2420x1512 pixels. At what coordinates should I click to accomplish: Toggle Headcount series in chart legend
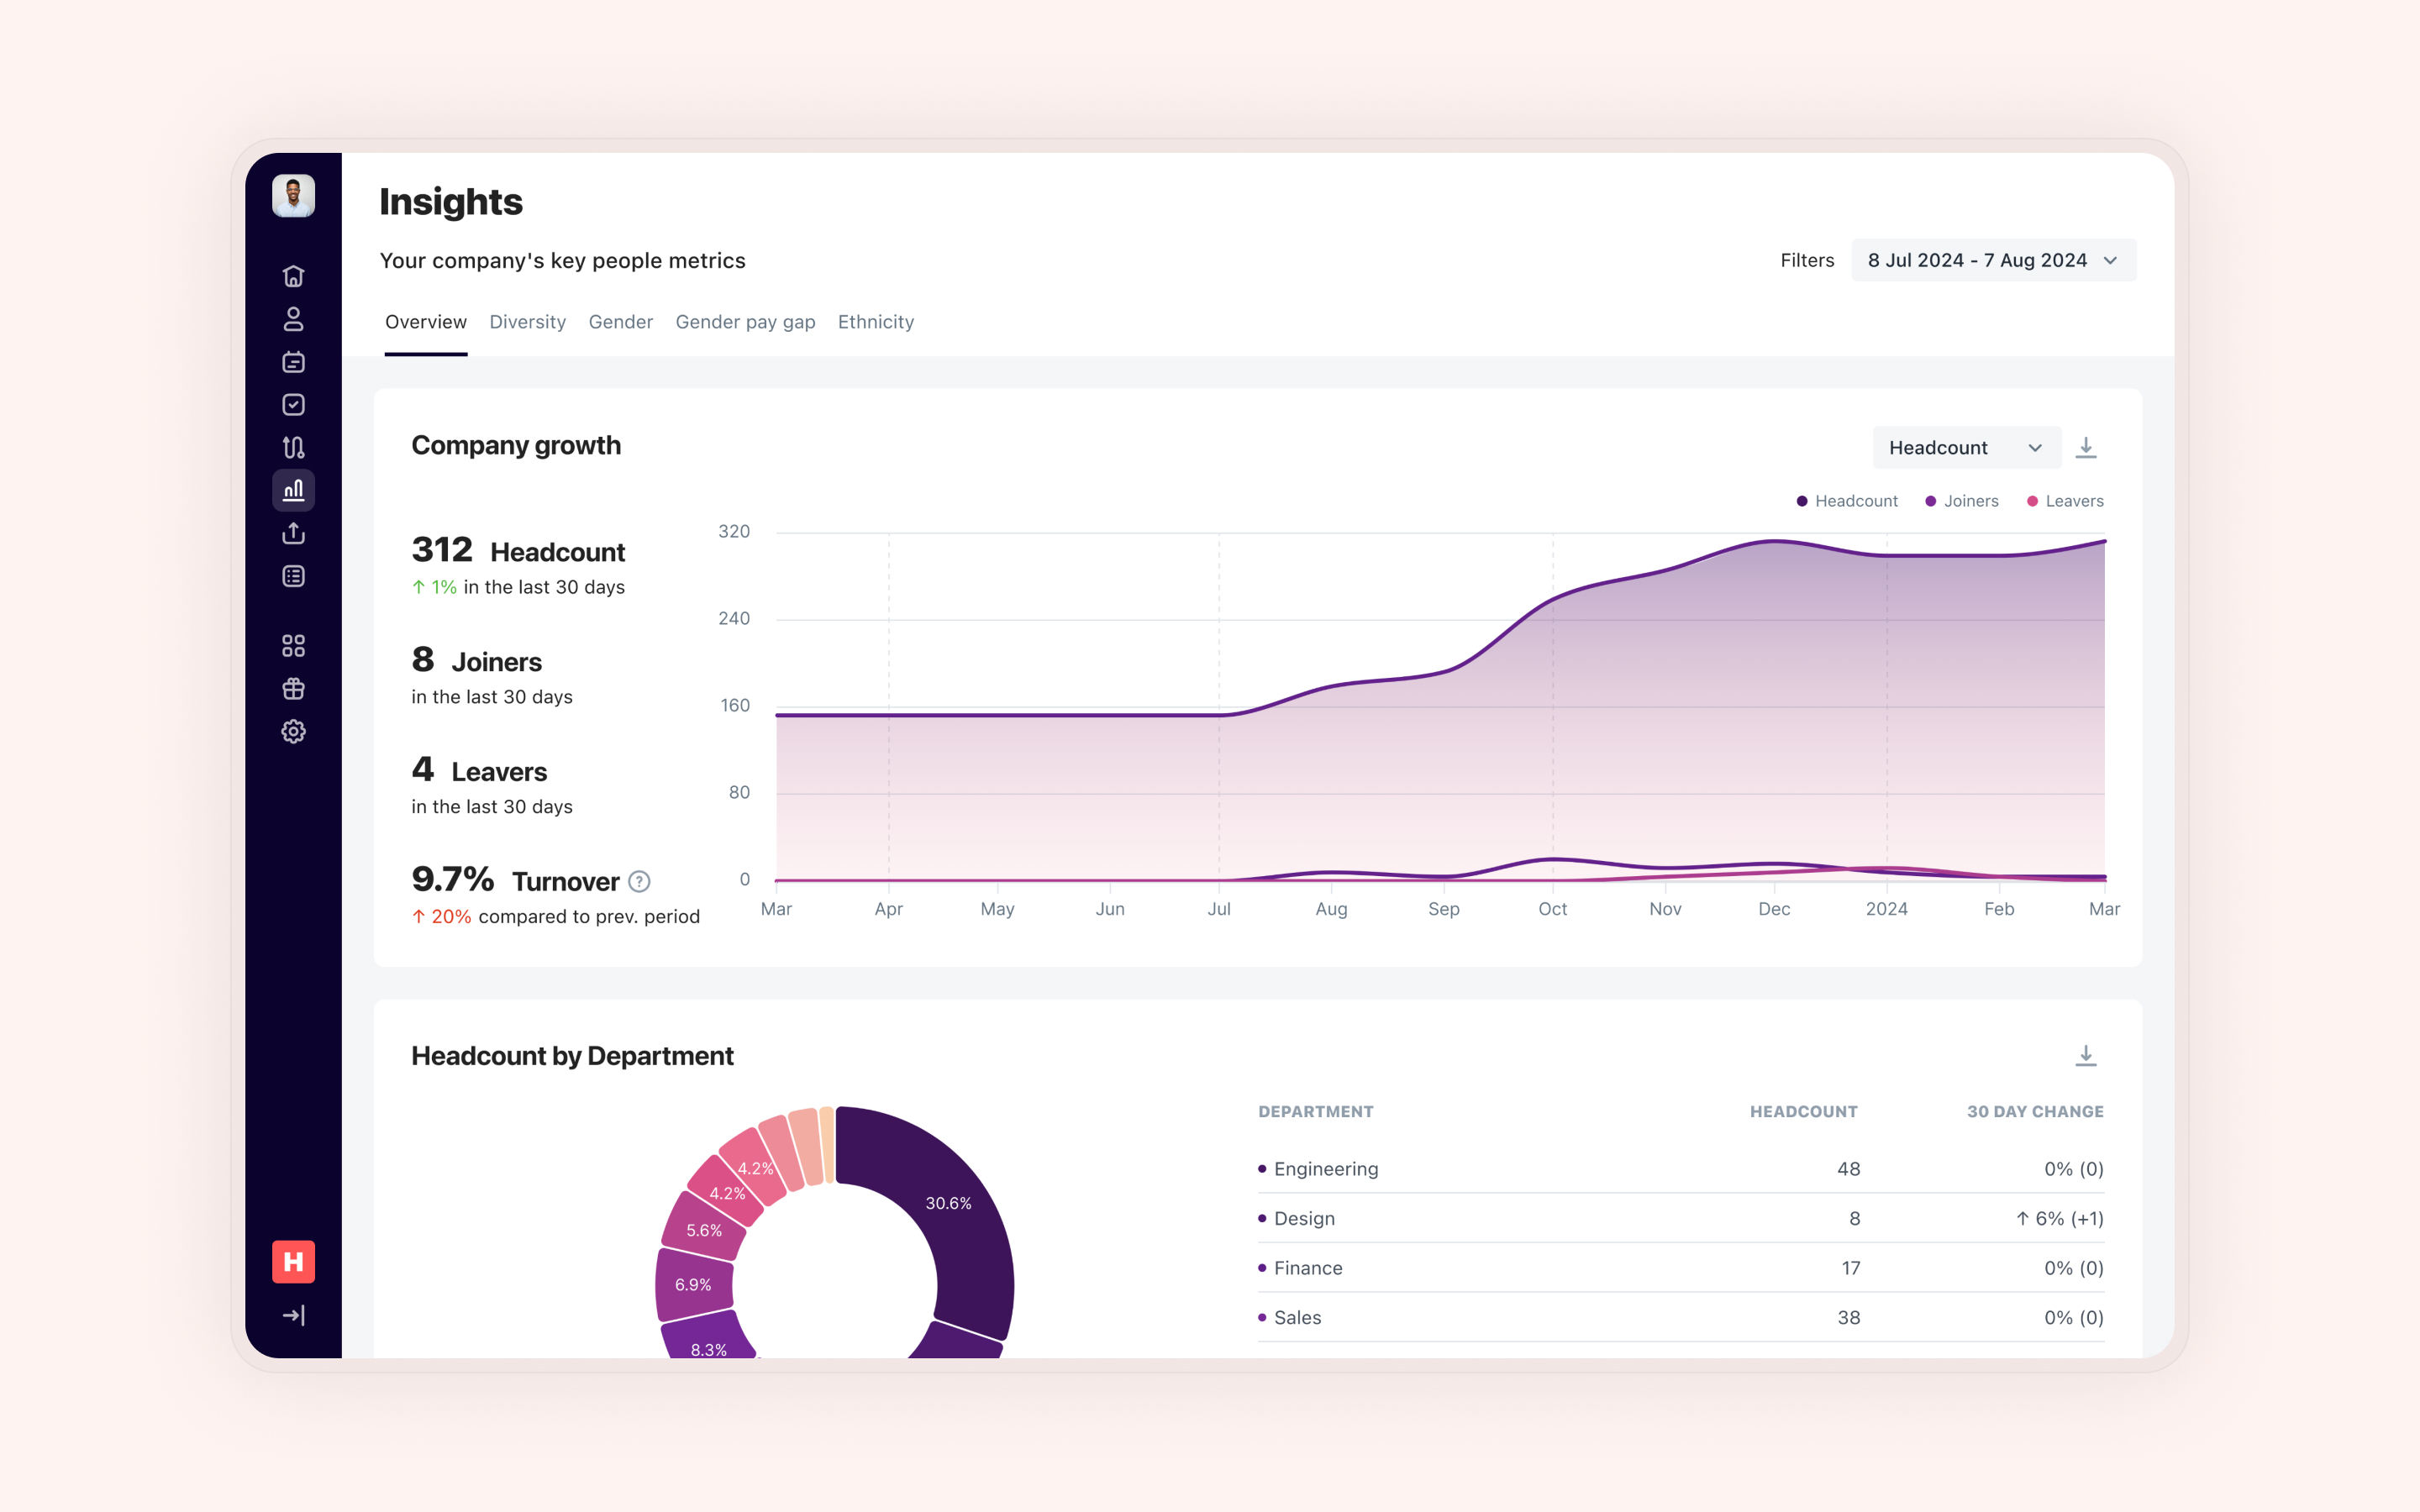point(1846,501)
